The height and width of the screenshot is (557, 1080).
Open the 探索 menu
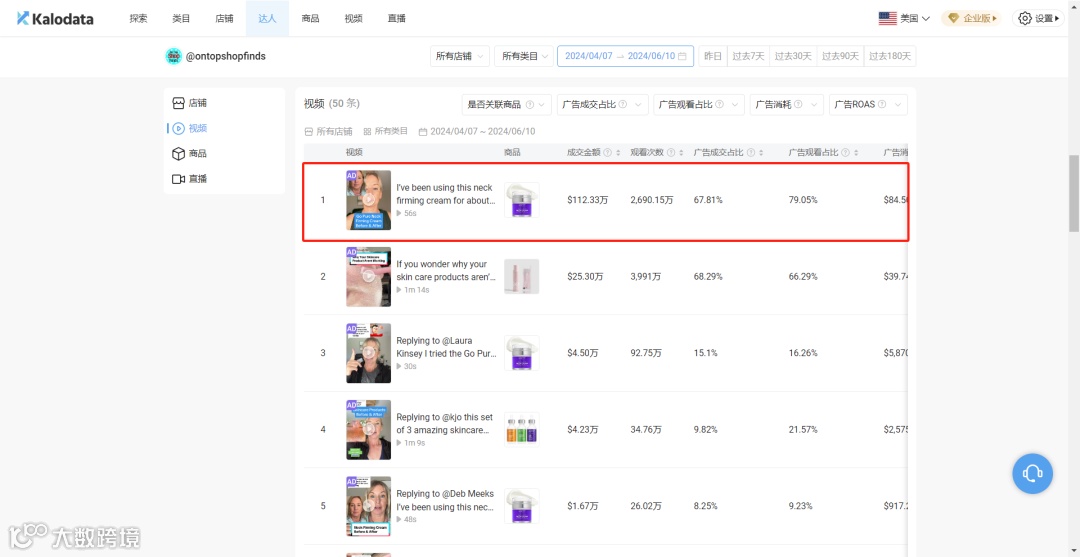(138, 19)
